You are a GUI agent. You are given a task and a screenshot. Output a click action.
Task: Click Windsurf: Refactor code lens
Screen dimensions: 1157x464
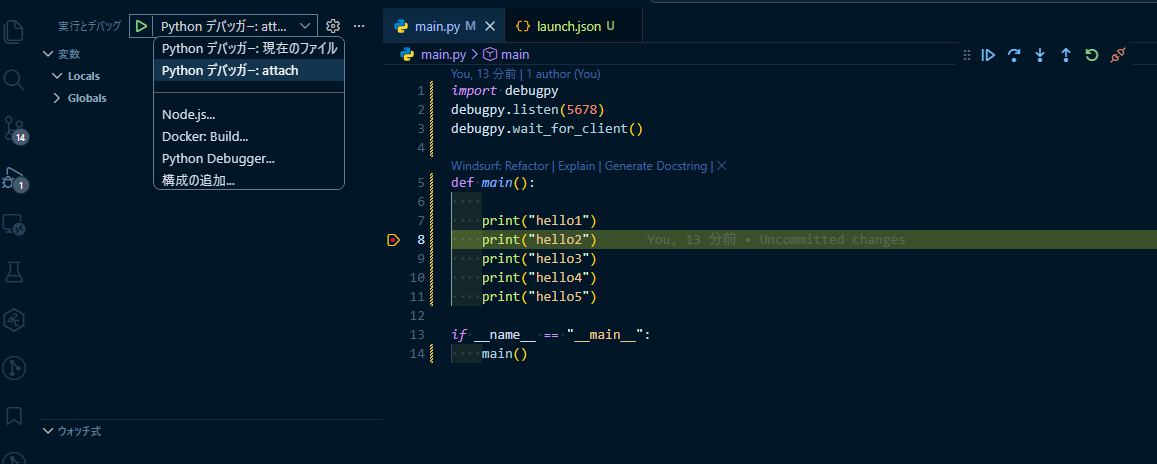pyautogui.click(x=499, y=166)
